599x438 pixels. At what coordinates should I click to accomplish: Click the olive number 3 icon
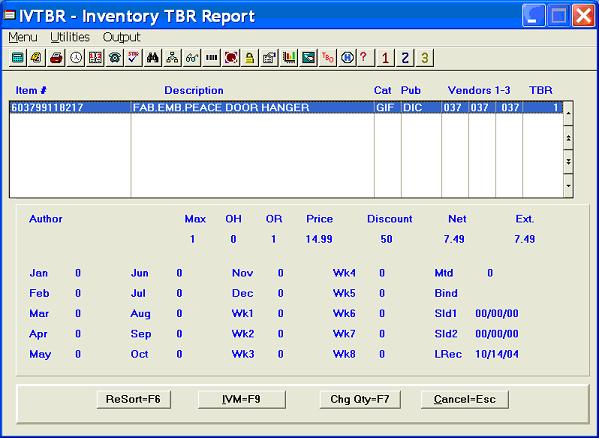point(424,58)
